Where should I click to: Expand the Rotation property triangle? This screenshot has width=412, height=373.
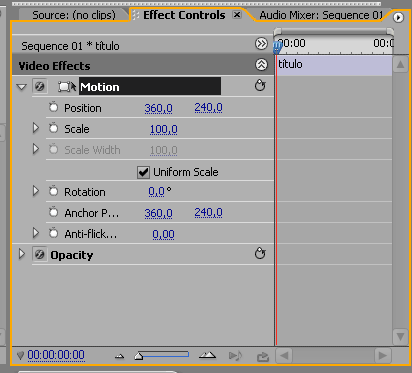coord(36,191)
